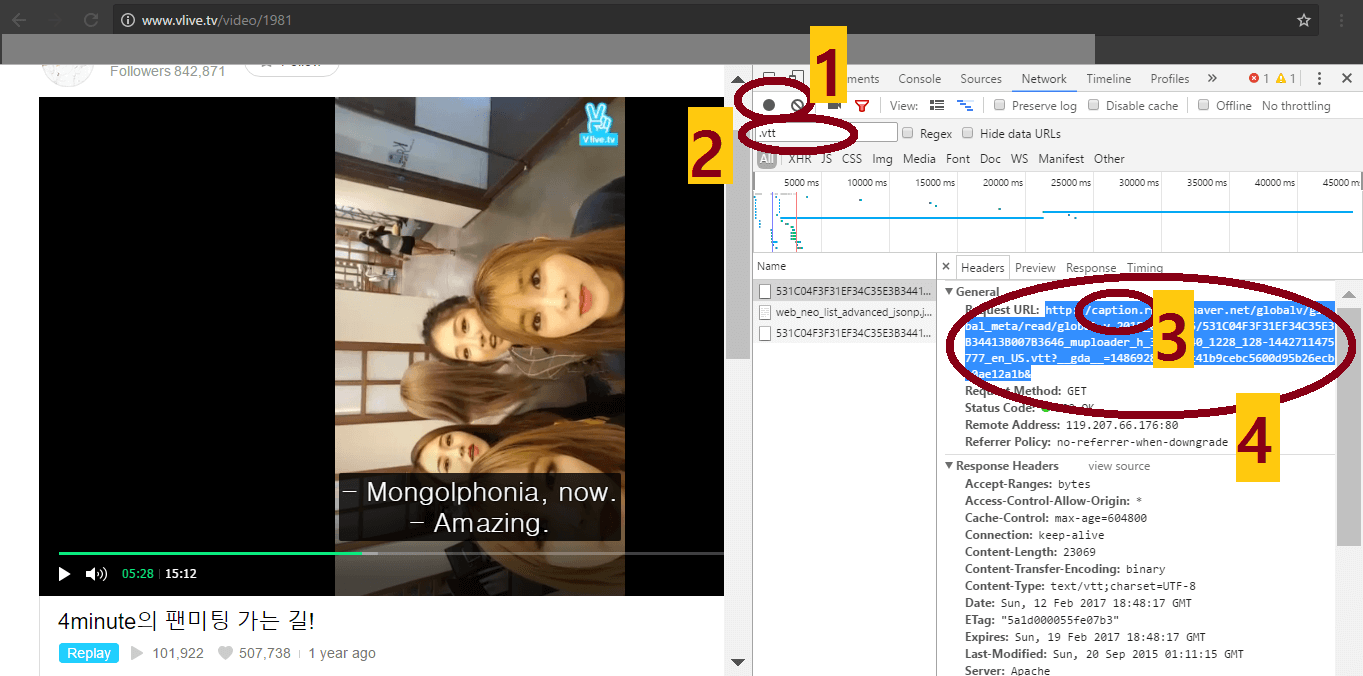
Task: Open the Preview tab of request
Action: pos(1035,268)
